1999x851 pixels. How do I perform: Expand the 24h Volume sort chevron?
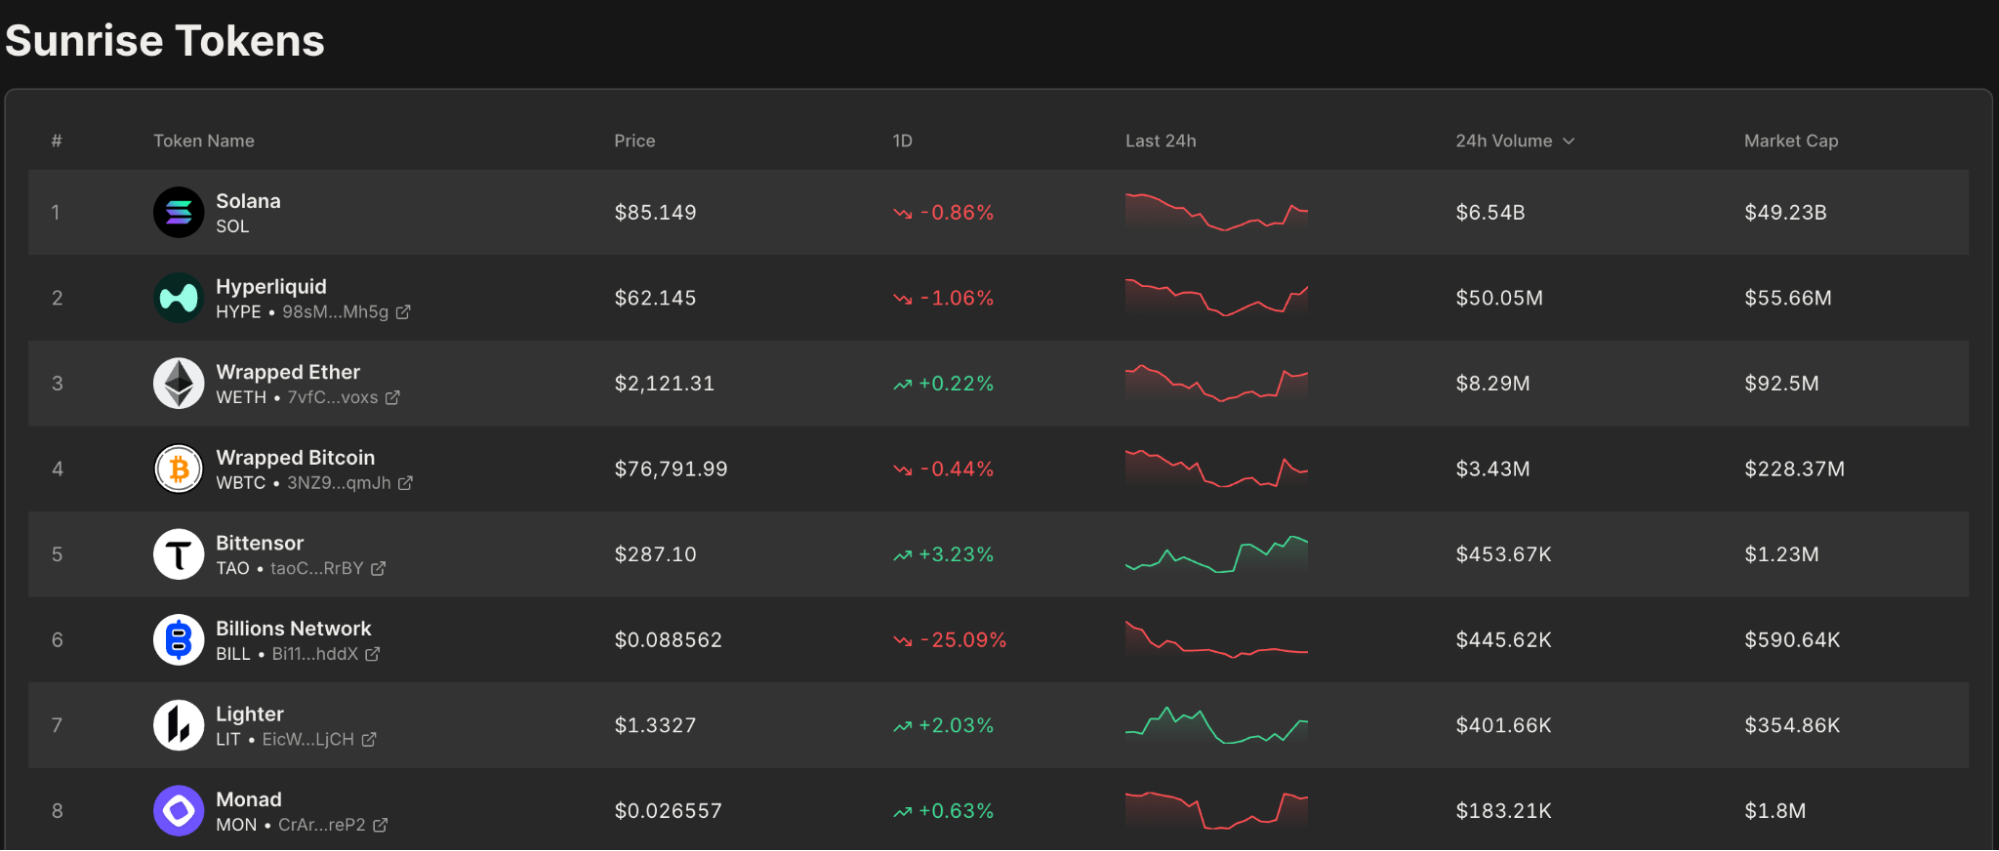1568,141
